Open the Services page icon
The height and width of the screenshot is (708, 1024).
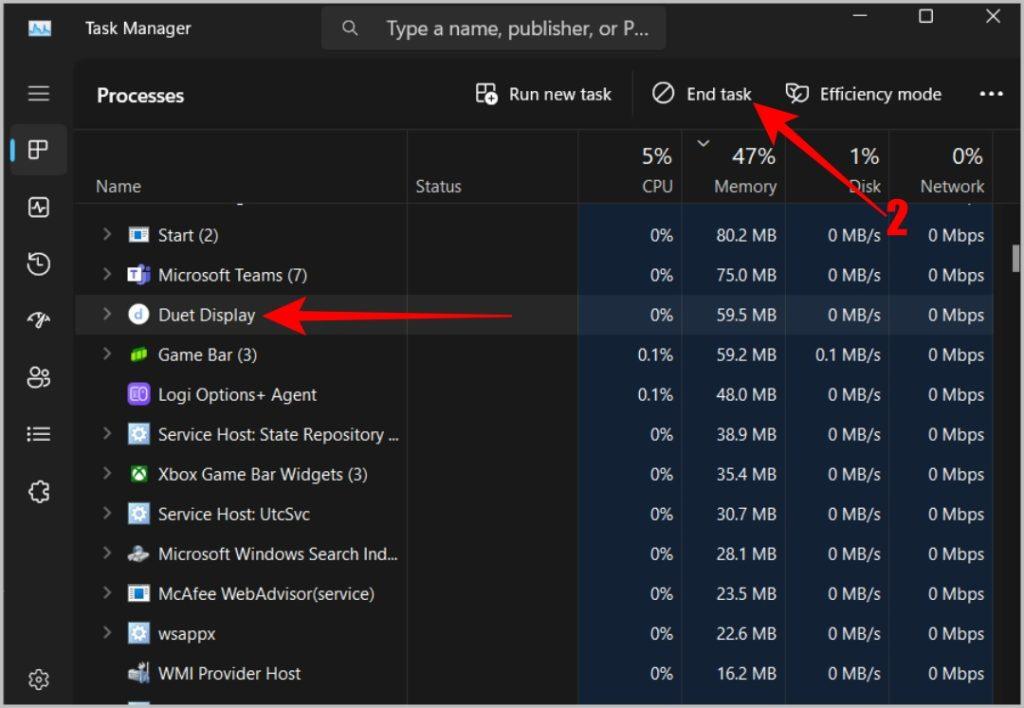(x=39, y=491)
